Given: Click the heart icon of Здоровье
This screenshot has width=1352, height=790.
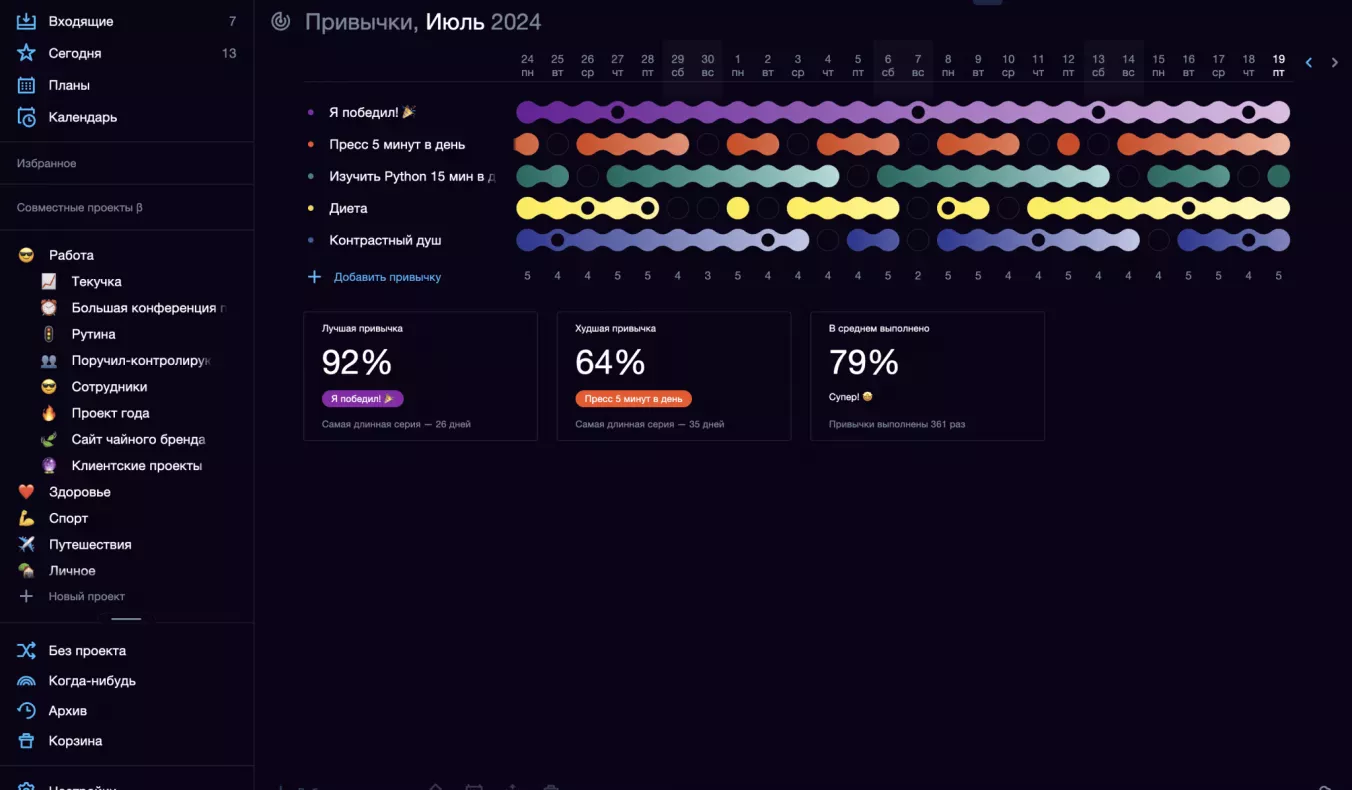Looking at the screenshot, I should coord(27,492).
